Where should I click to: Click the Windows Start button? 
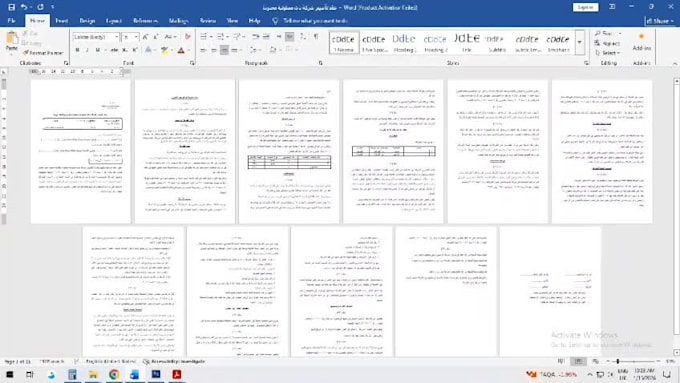(x=10, y=374)
